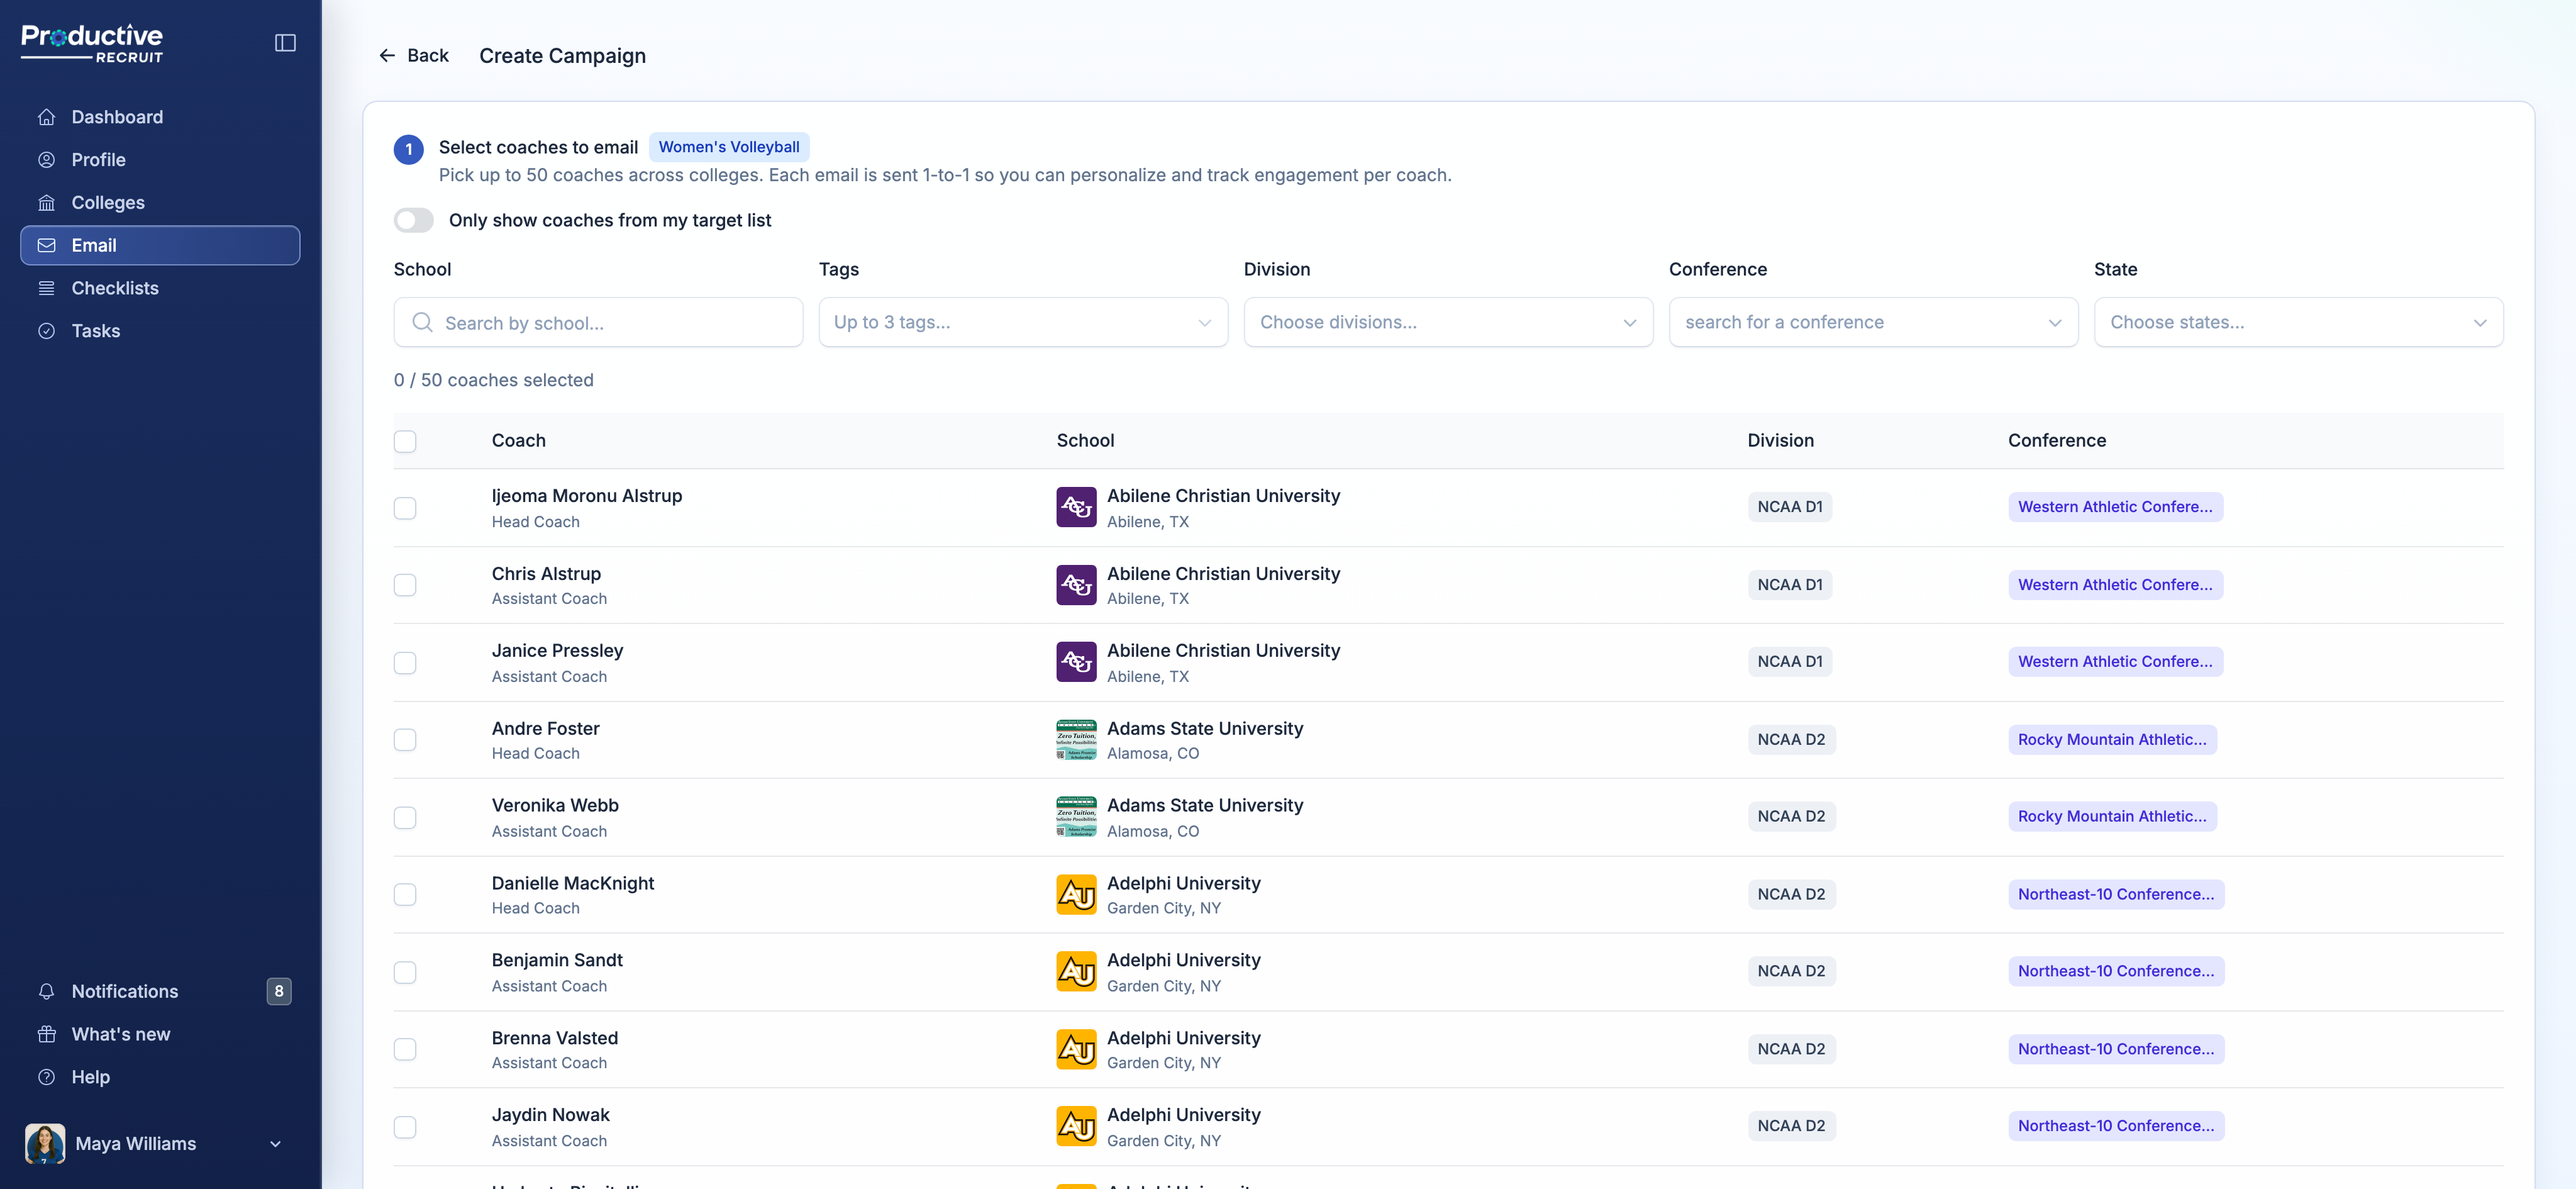Click the Productive Recruit logo
The height and width of the screenshot is (1189, 2576).
(x=92, y=43)
